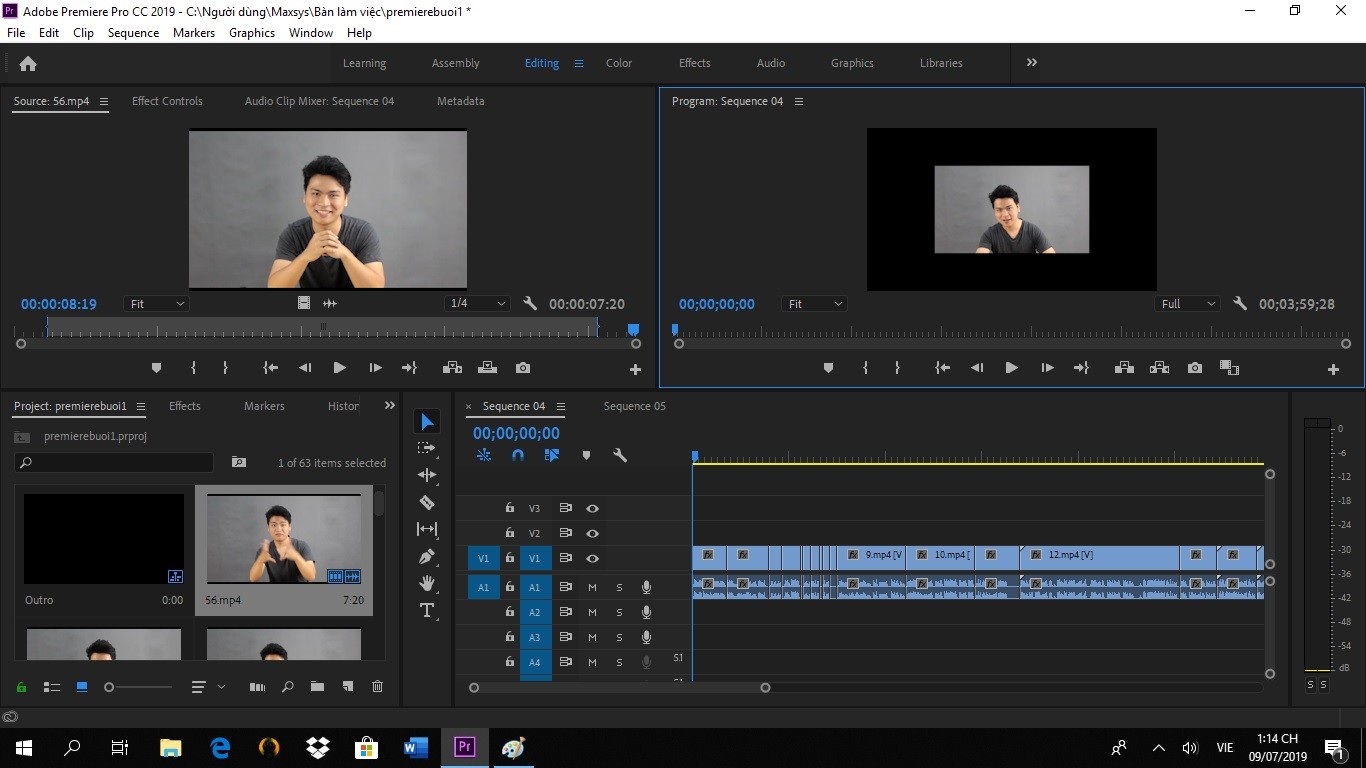Toggle V2 track output eye
Screen dimensions: 1366x768
tap(592, 533)
